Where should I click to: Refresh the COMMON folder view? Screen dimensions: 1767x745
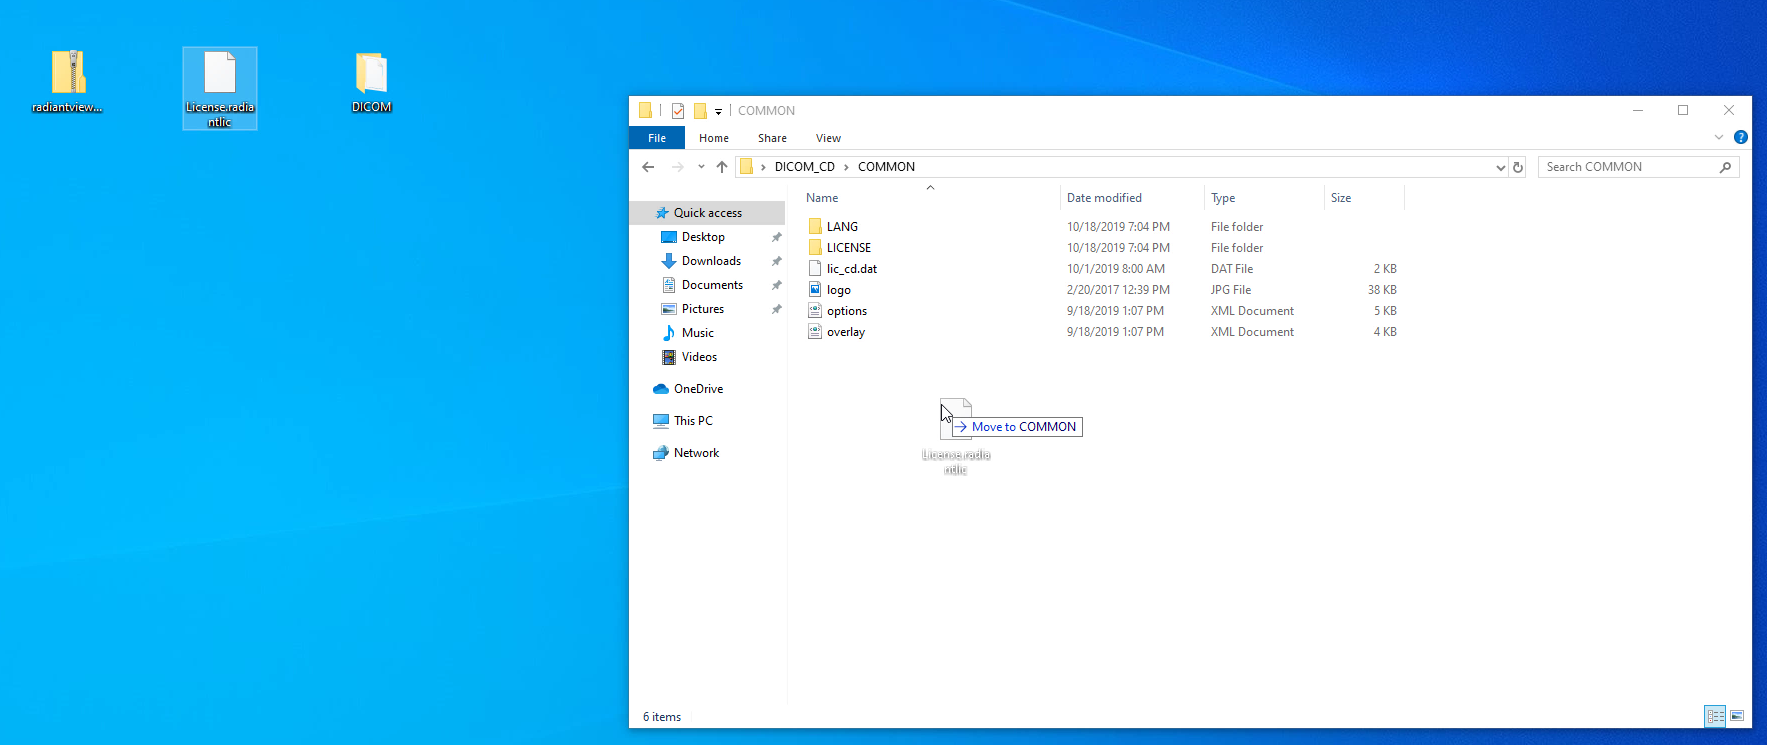(x=1518, y=167)
